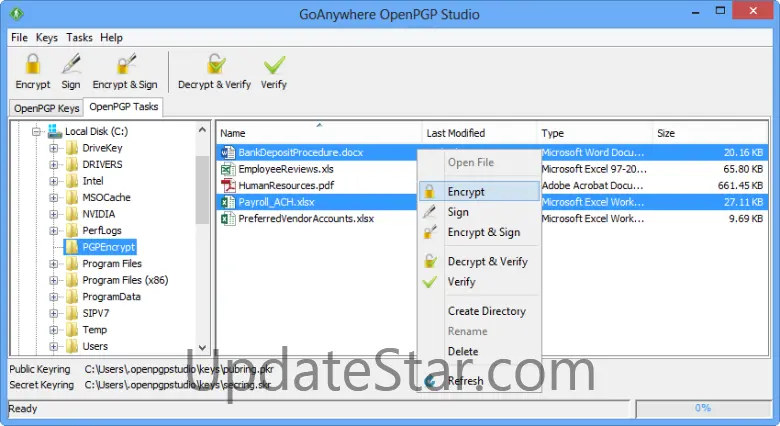This screenshot has height=426, width=780.
Task: Select the Intel folder label
Action: point(93,181)
